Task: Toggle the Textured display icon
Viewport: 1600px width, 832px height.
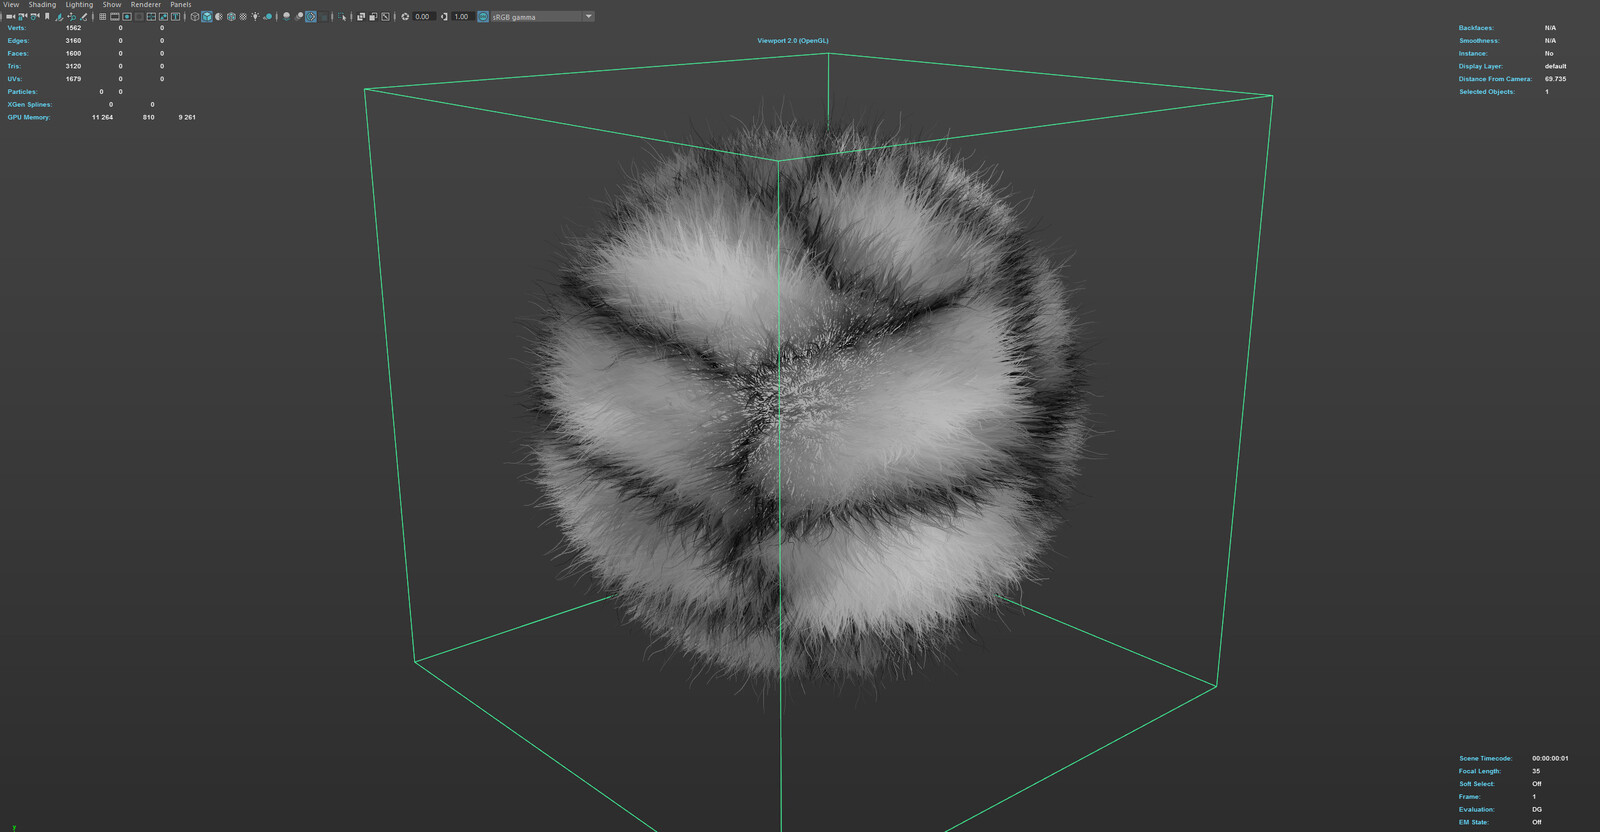Action: (x=243, y=16)
